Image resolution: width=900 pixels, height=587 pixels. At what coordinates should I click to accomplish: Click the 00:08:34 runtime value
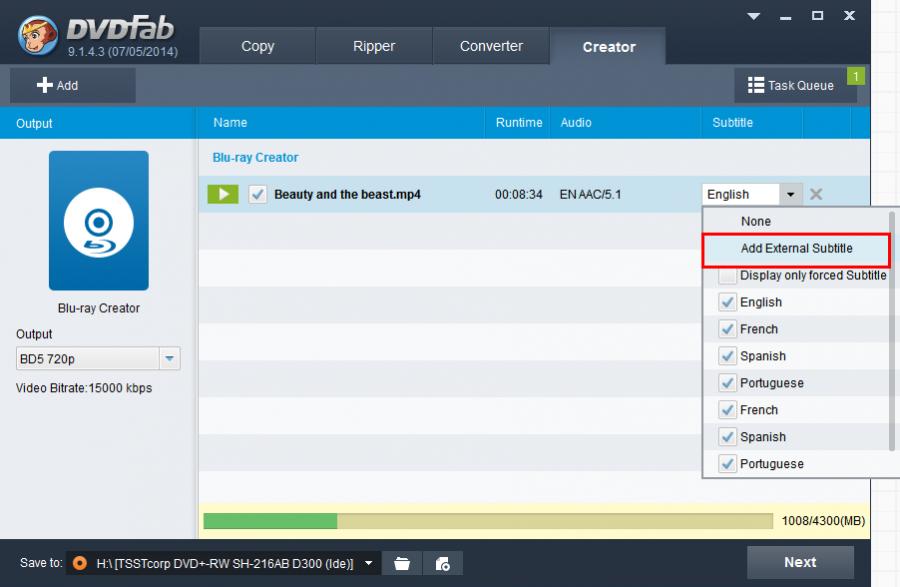tap(518, 195)
